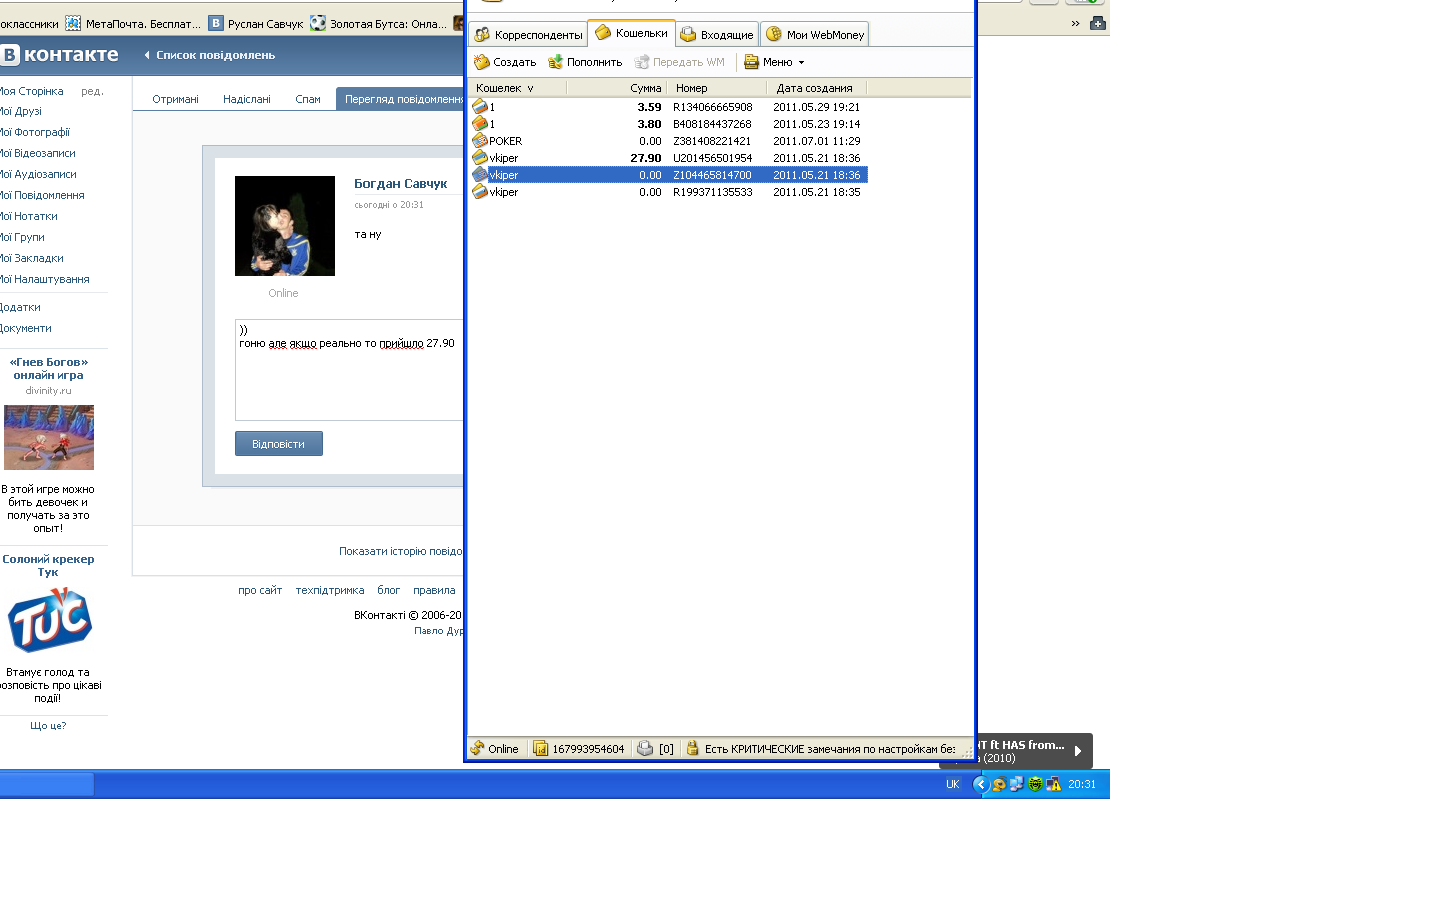
Task: Open the Руслан Савчук bookmark
Action: coord(256,24)
